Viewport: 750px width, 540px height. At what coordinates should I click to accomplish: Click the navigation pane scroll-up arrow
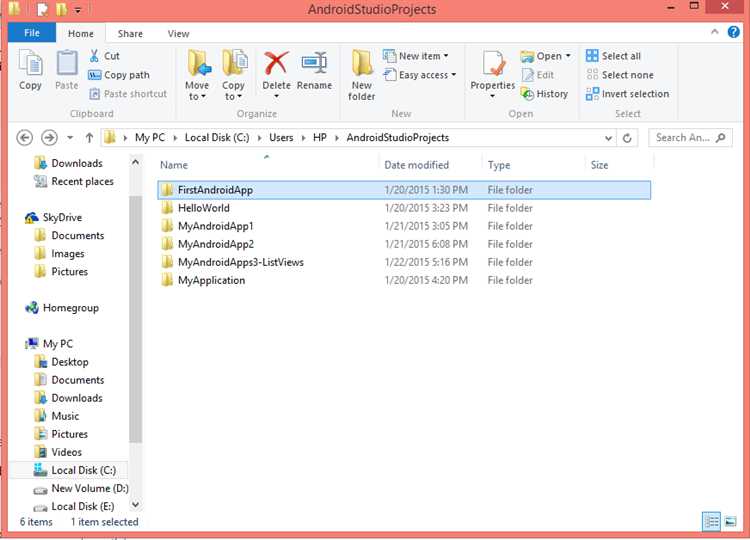coord(135,163)
